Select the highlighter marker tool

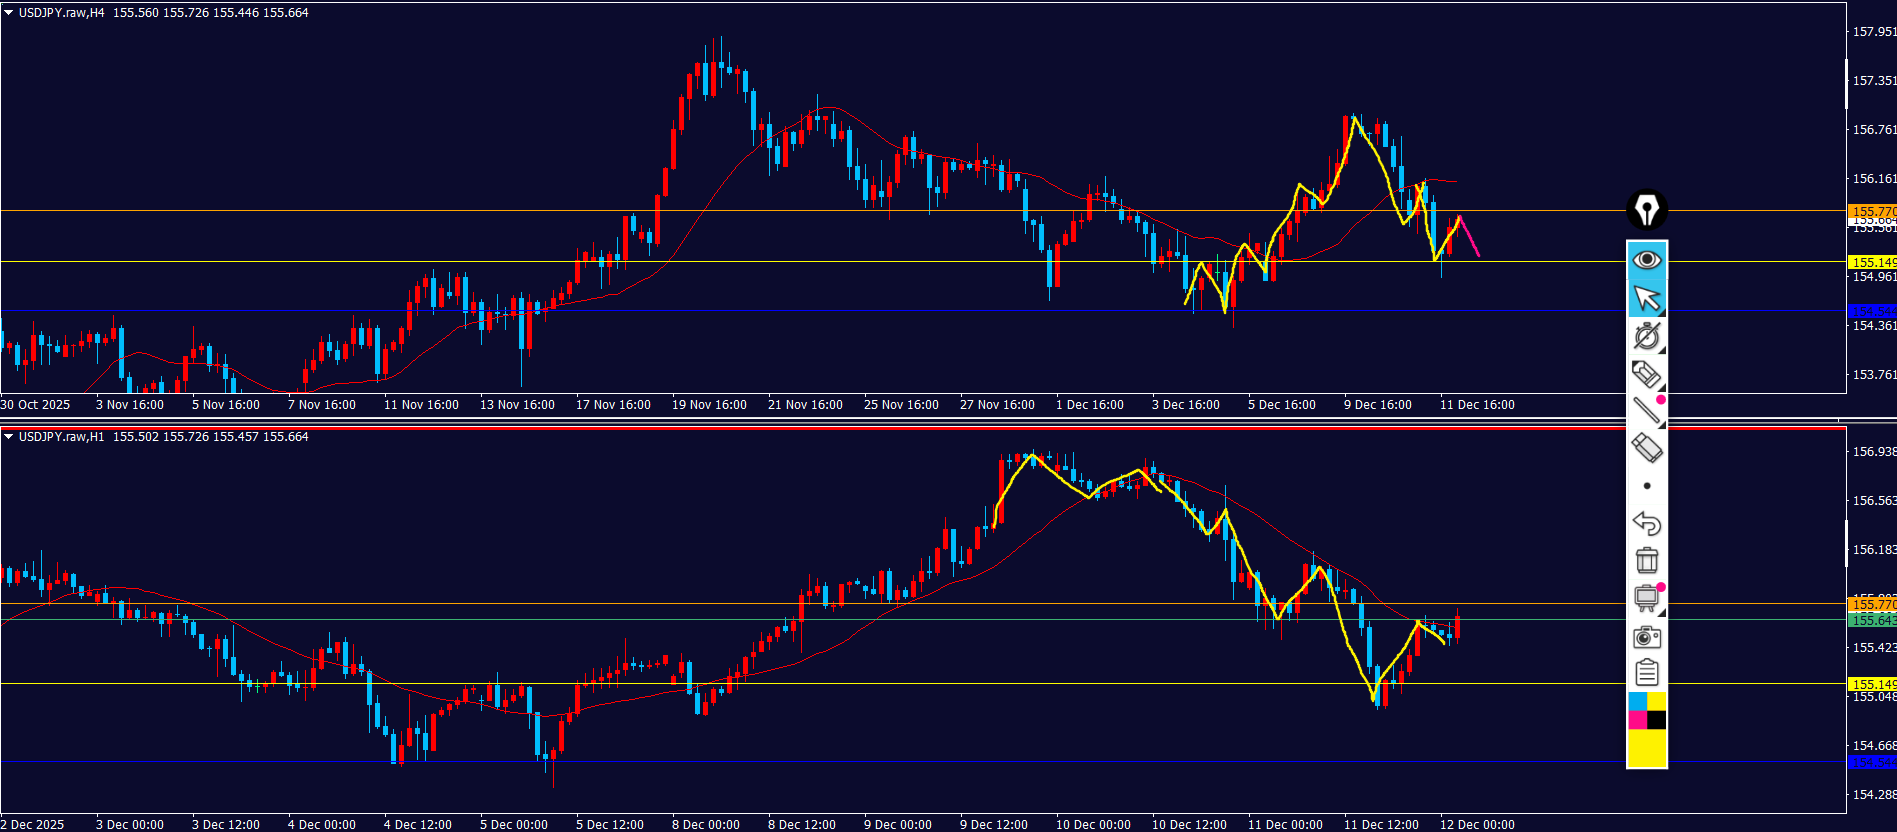(x=1646, y=374)
